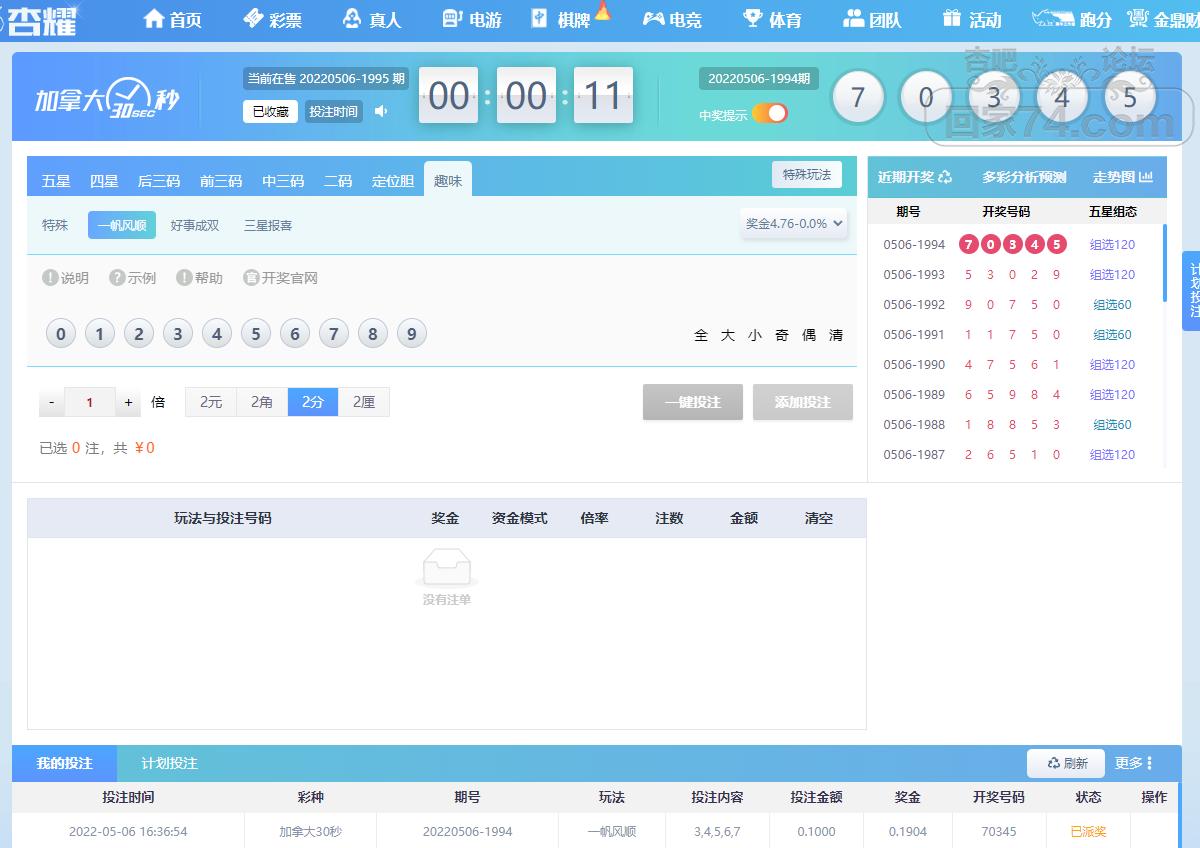Go to 首页 home in top navigation
The image size is (1200, 848).
(x=172, y=19)
